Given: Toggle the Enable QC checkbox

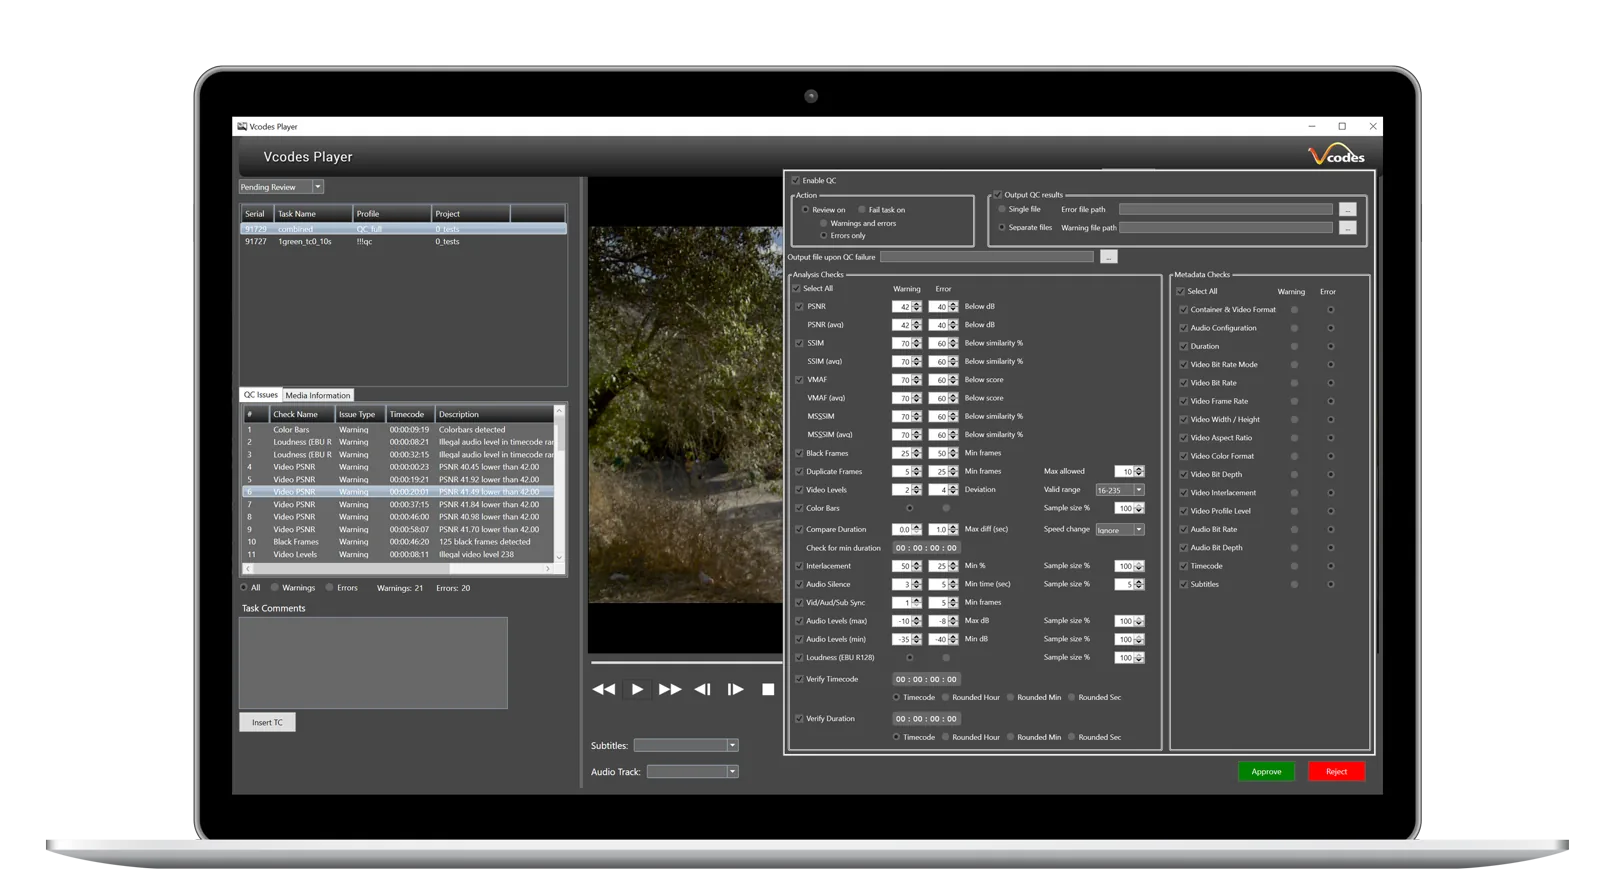Looking at the screenshot, I should coord(796,181).
